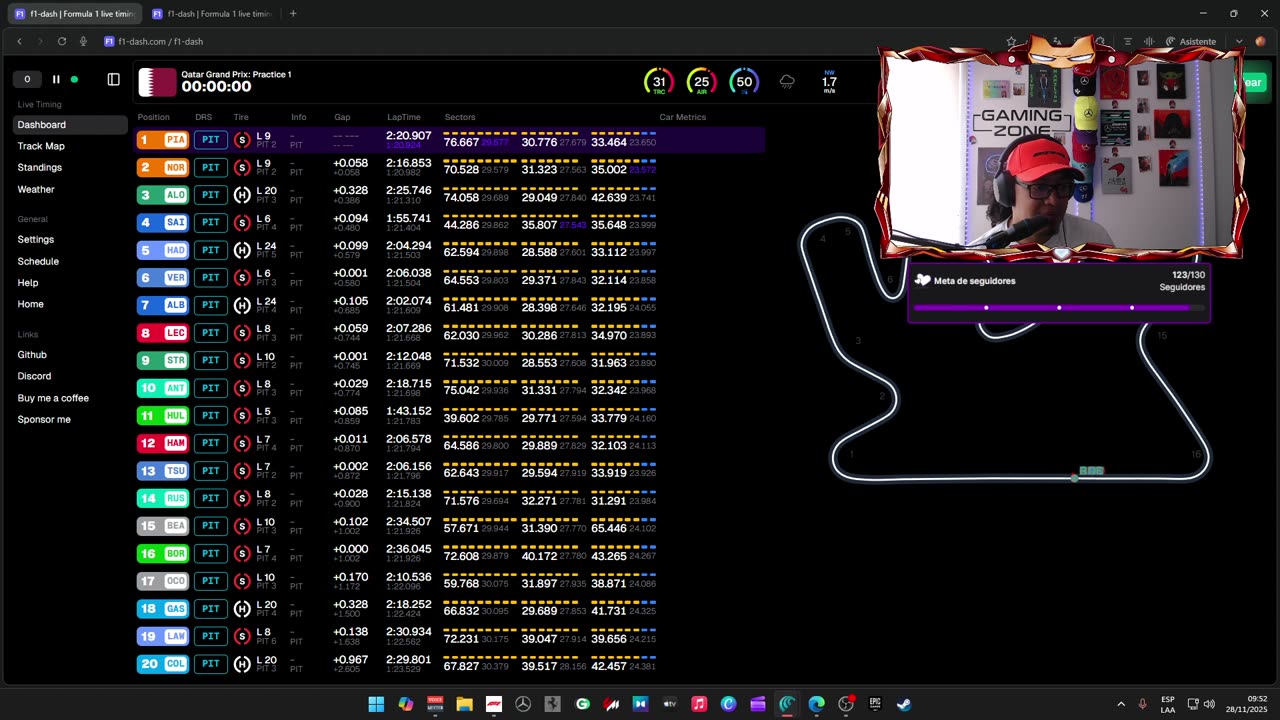Switch to the second f1-dash browser tab
The image size is (1280, 720).
click(211, 14)
